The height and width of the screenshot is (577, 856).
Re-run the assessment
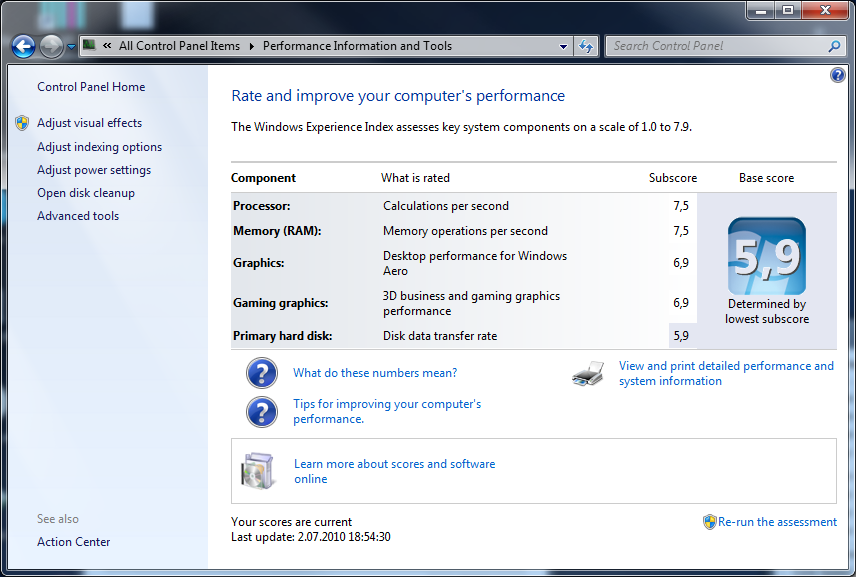[x=777, y=522]
